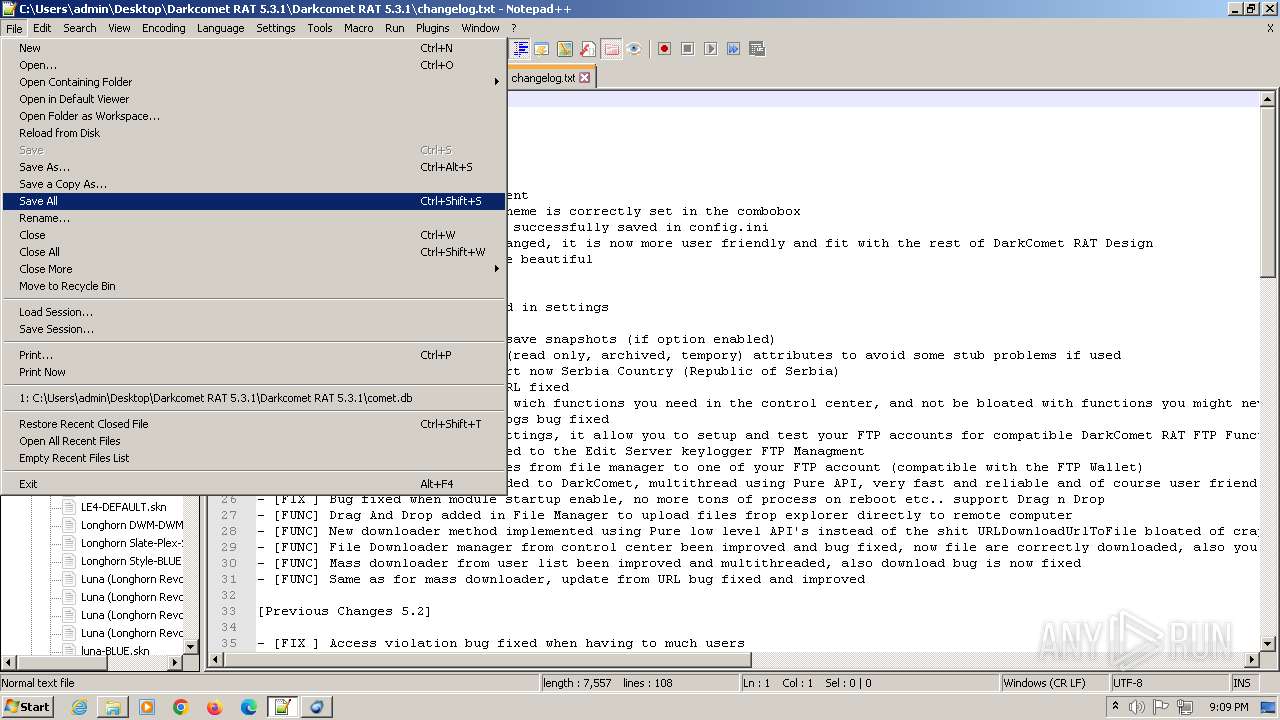The height and width of the screenshot is (720, 1280).
Task: Choose Close All menu entry
Action: tap(254, 252)
